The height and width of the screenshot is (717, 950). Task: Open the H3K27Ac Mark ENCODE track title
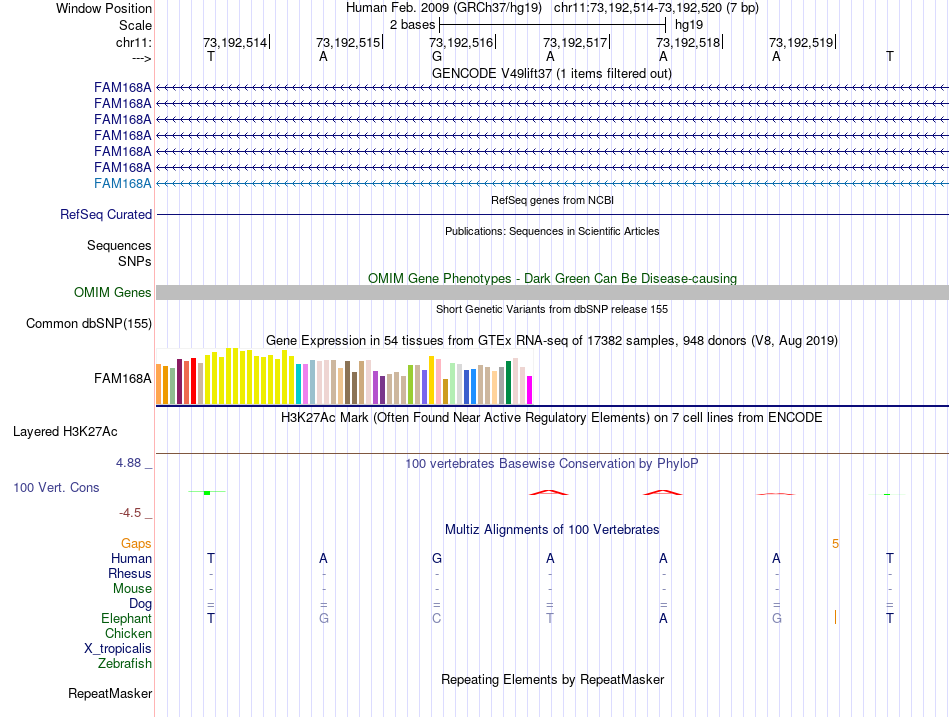(x=552, y=418)
